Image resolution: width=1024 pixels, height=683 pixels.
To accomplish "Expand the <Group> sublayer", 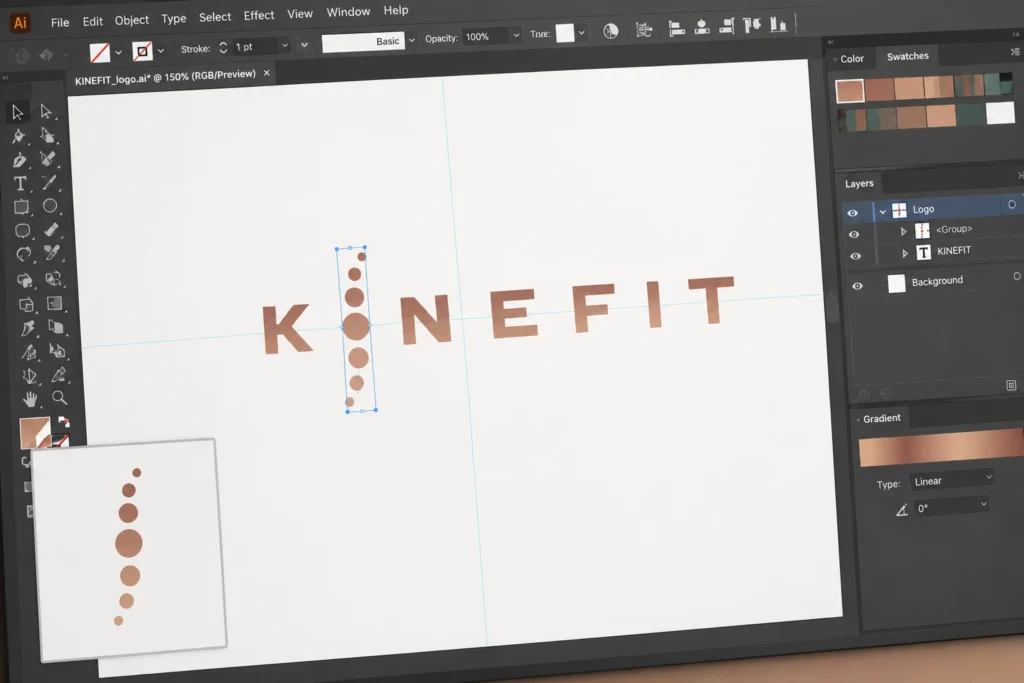I will coord(903,231).
